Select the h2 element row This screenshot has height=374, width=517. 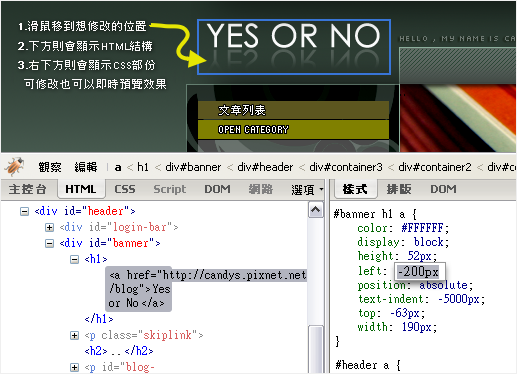tap(119, 351)
